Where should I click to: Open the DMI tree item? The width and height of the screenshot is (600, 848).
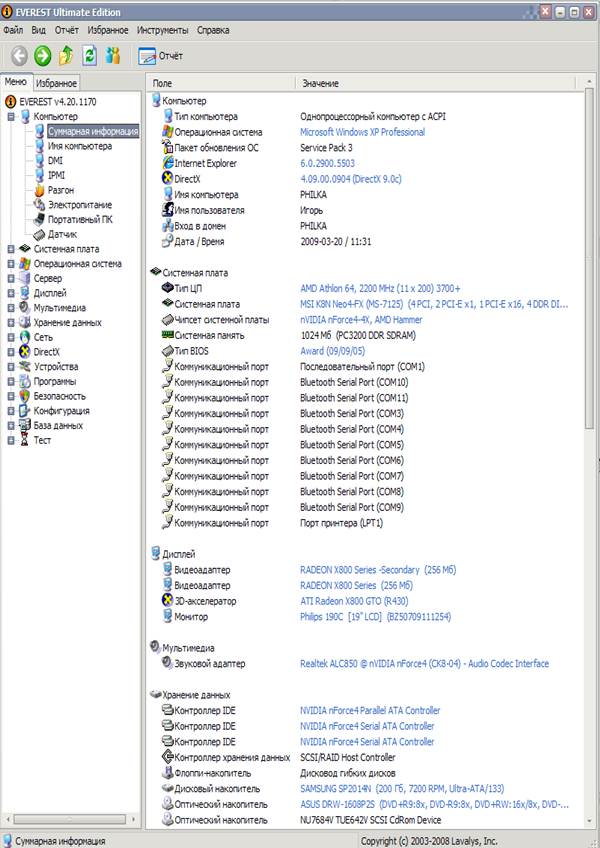(55, 161)
